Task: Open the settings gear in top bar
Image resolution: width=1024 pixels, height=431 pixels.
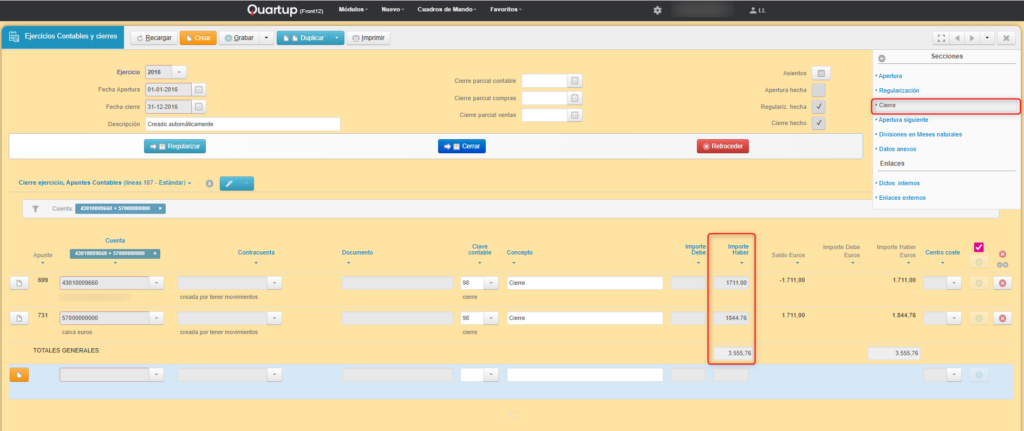Action: pos(657,10)
